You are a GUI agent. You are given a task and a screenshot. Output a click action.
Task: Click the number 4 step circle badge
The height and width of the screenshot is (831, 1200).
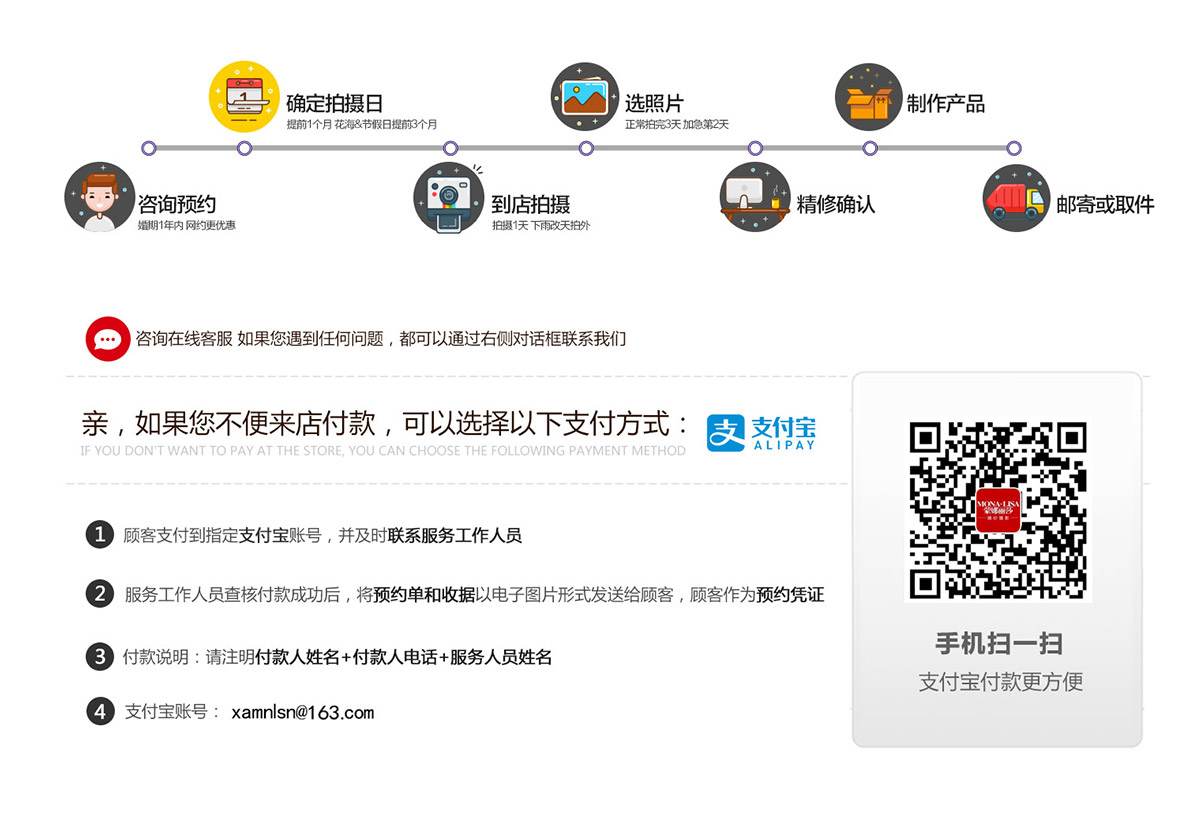[99, 712]
